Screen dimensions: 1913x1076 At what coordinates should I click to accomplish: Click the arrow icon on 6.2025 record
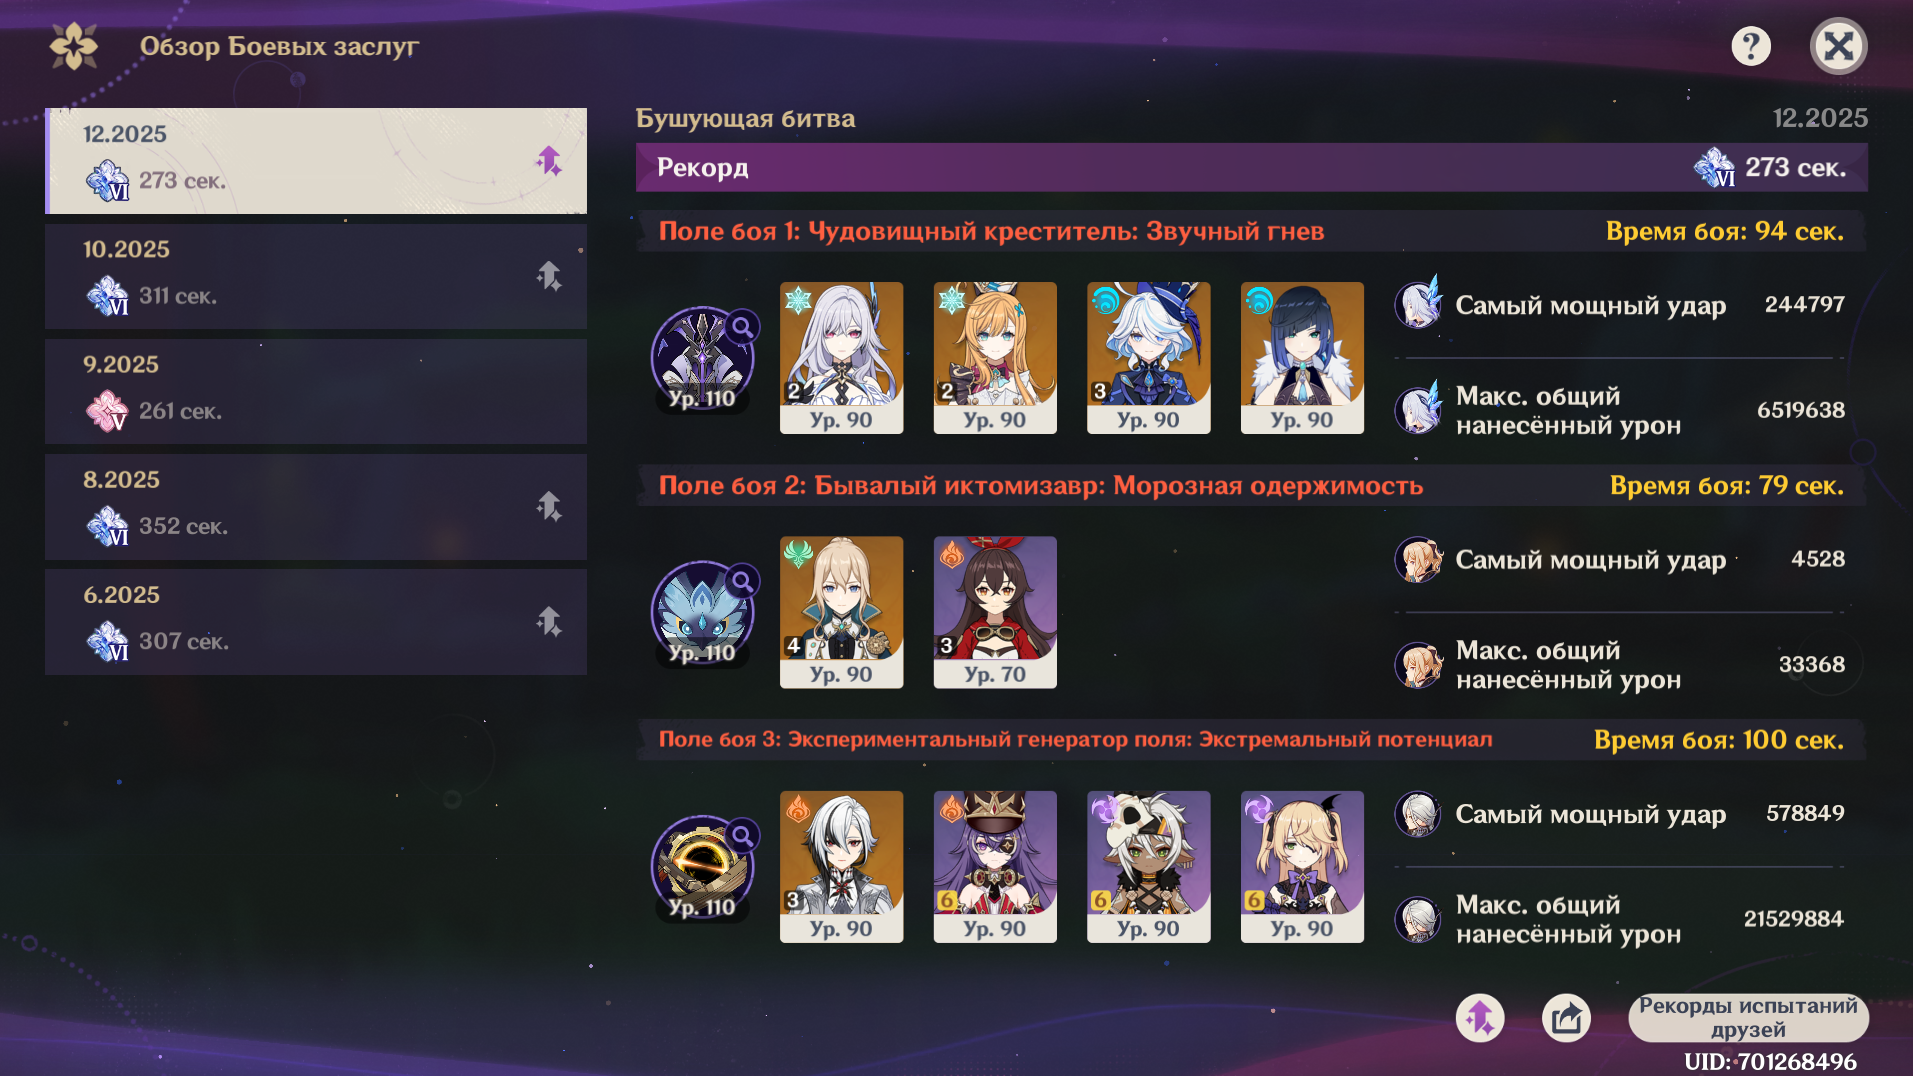[x=549, y=622]
